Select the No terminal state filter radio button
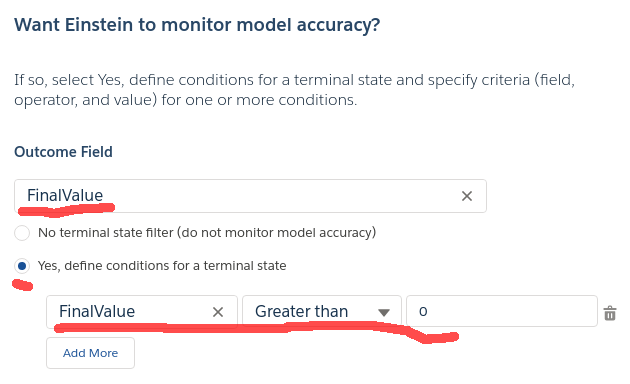 coord(22,233)
